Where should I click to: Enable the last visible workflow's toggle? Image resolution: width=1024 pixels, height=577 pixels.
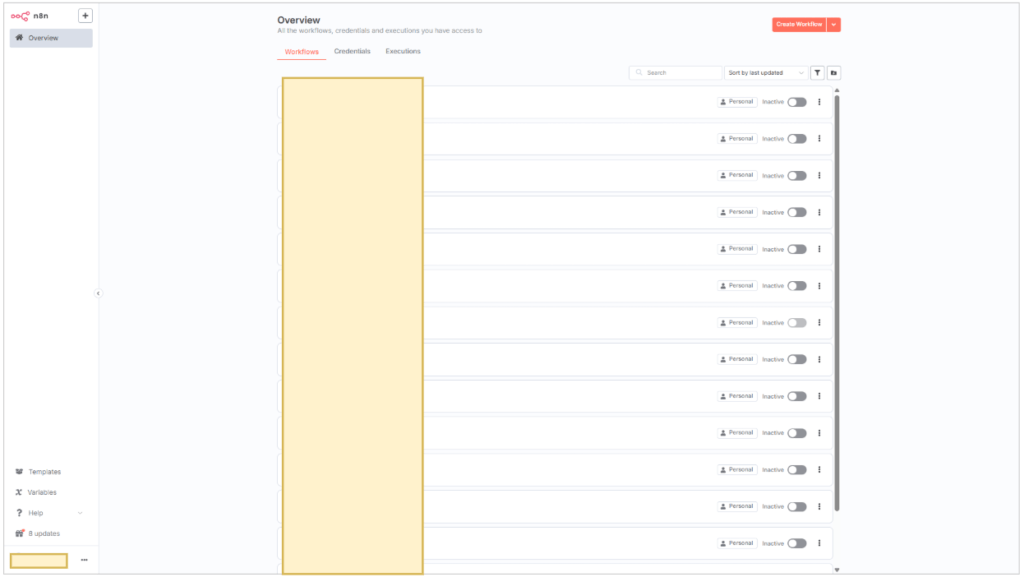click(796, 544)
